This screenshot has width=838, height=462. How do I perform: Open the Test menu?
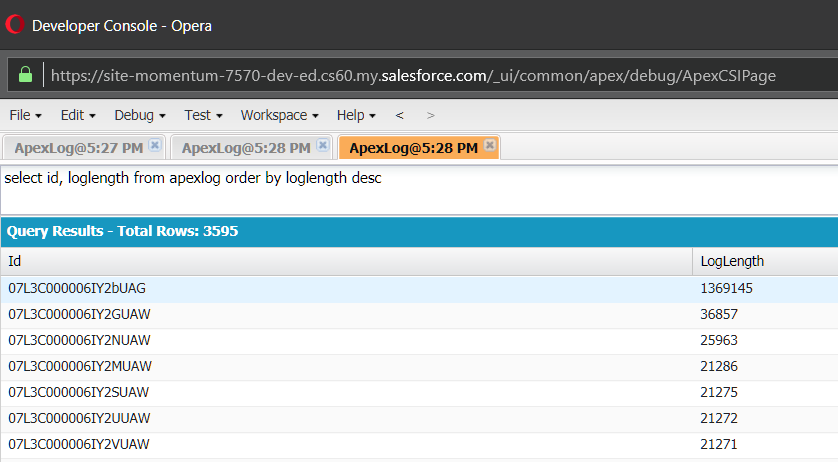(203, 116)
